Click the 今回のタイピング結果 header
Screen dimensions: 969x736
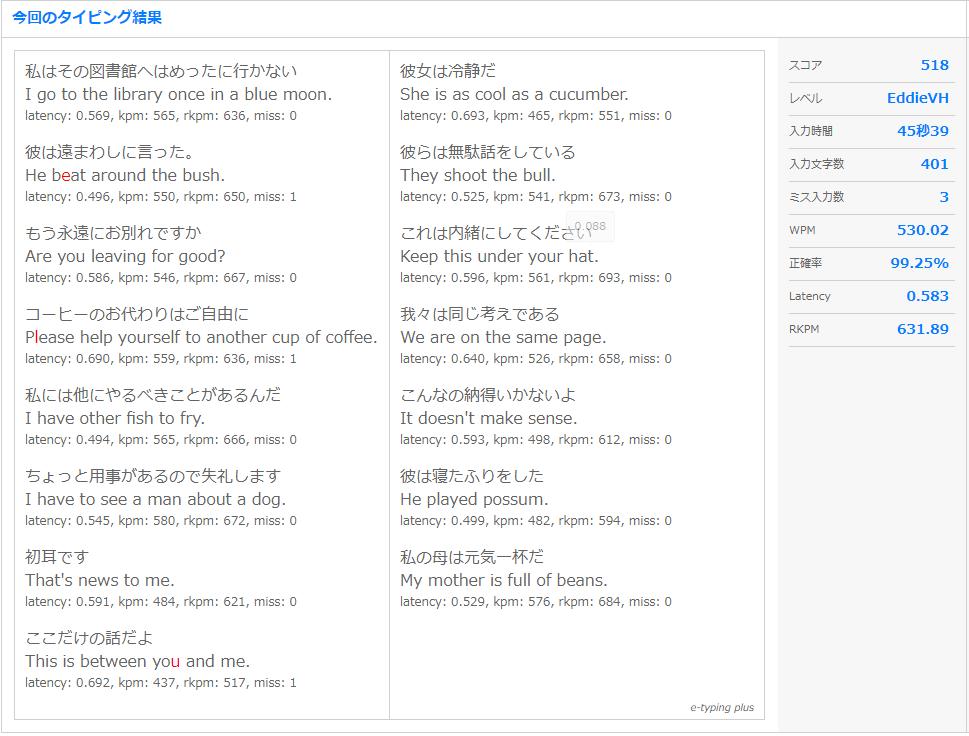pos(83,17)
